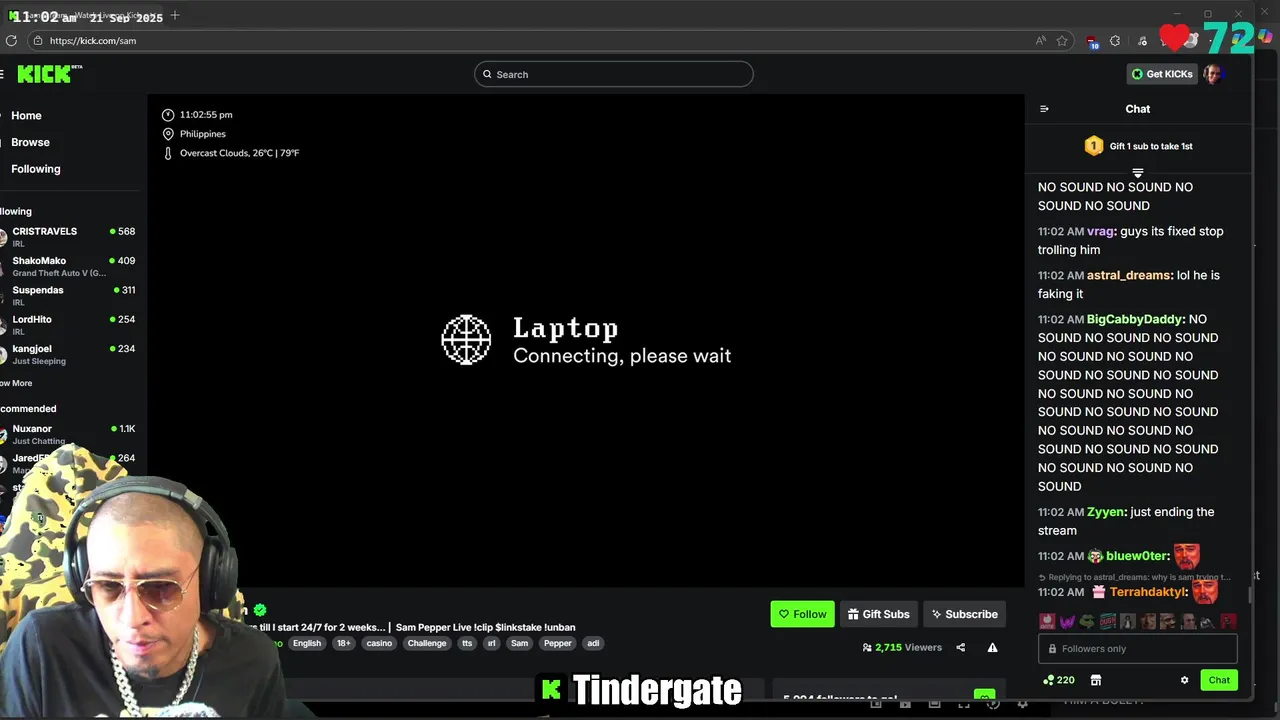Open the Kick shop icon below chat
This screenshot has width=1280, height=720.
pyautogui.click(x=1096, y=680)
